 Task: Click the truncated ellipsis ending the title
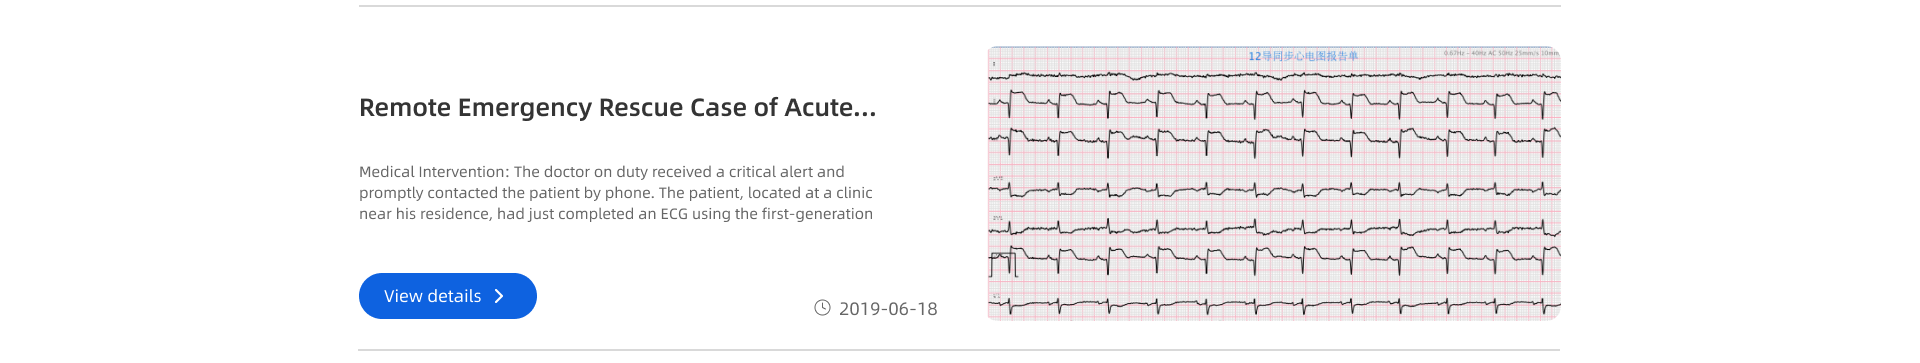coord(865,108)
